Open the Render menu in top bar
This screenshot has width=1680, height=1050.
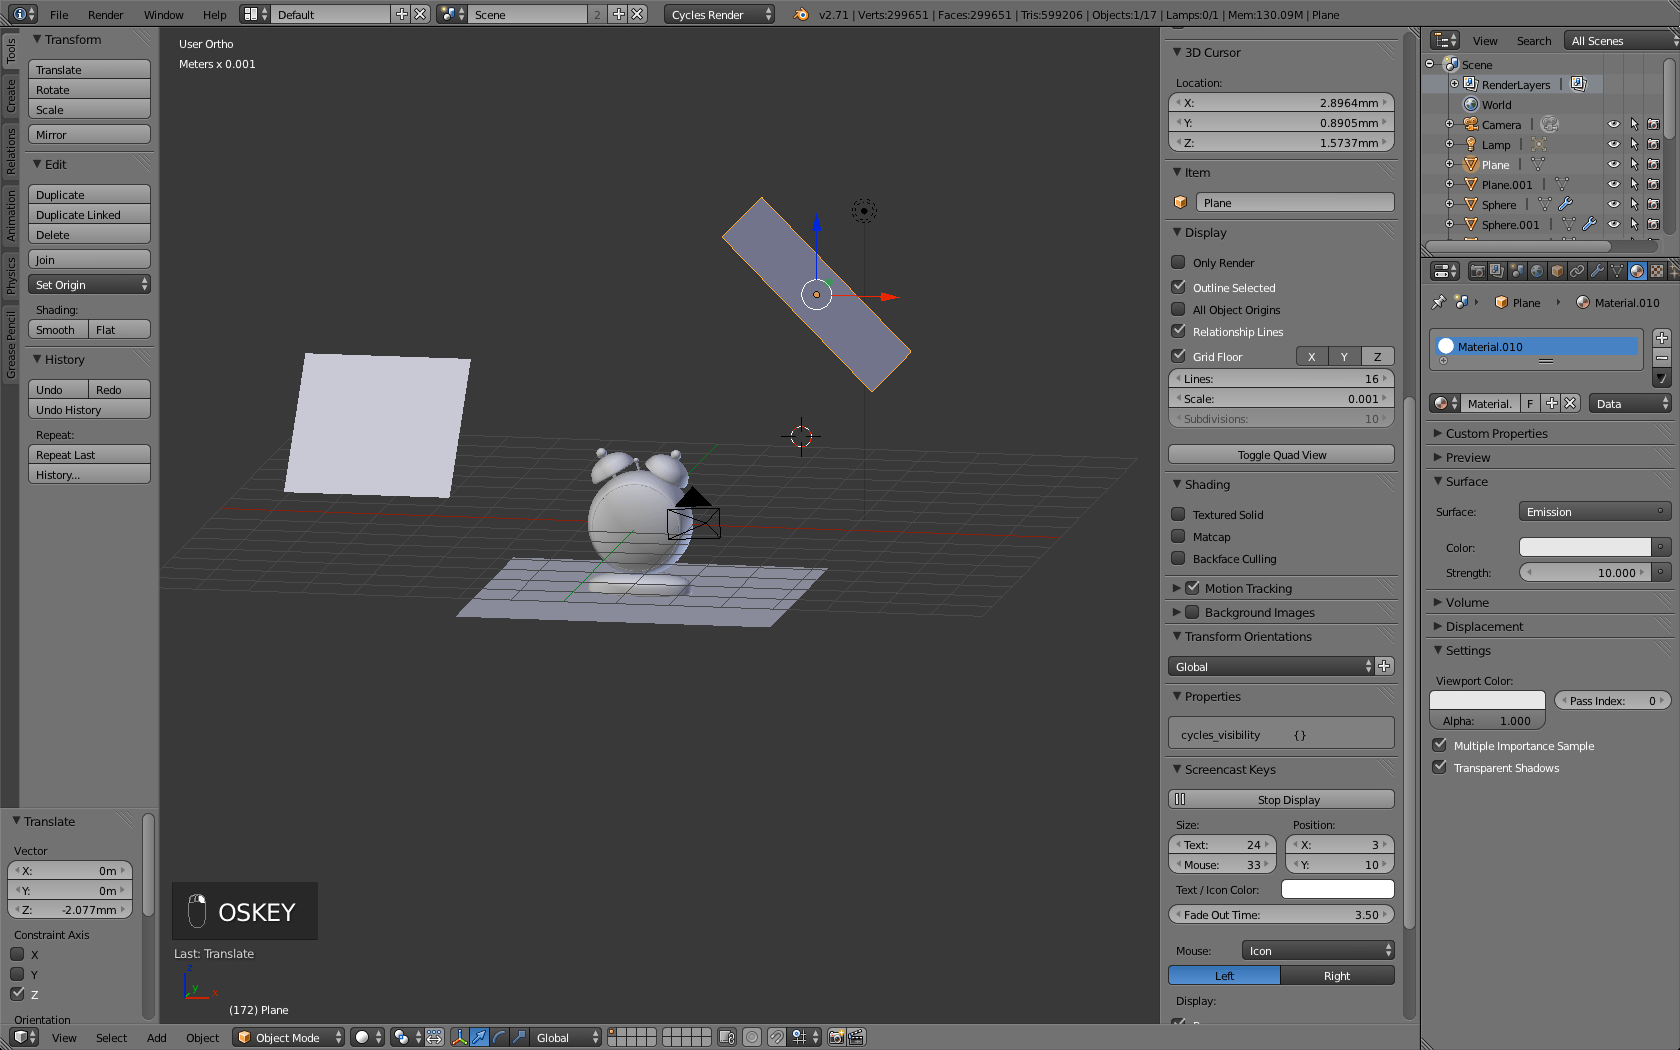(x=105, y=14)
